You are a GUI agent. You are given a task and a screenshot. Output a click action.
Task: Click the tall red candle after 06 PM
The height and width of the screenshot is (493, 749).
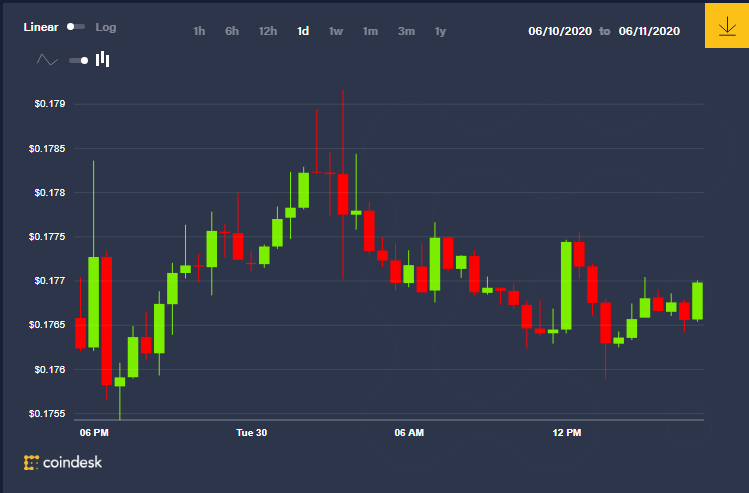pyautogui.click(x=107, y=321)
